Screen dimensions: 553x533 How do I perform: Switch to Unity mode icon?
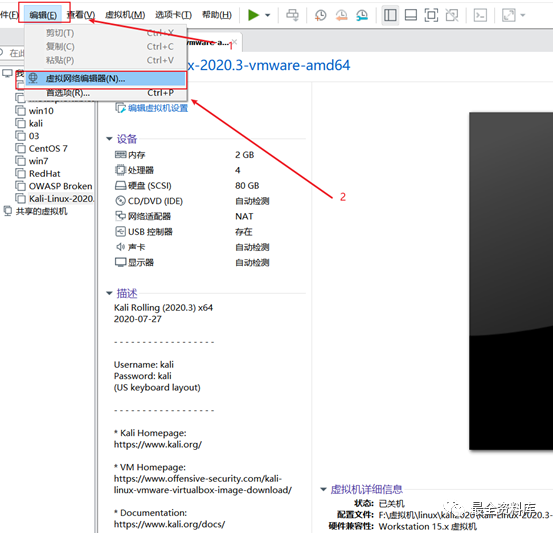(x=452, y=15)
